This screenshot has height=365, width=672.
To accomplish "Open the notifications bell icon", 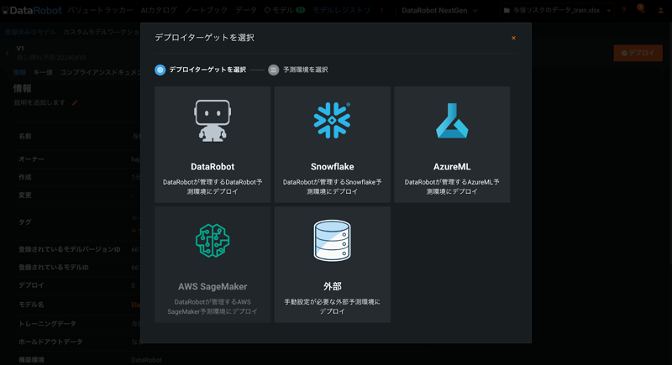I will coord(641,9).
